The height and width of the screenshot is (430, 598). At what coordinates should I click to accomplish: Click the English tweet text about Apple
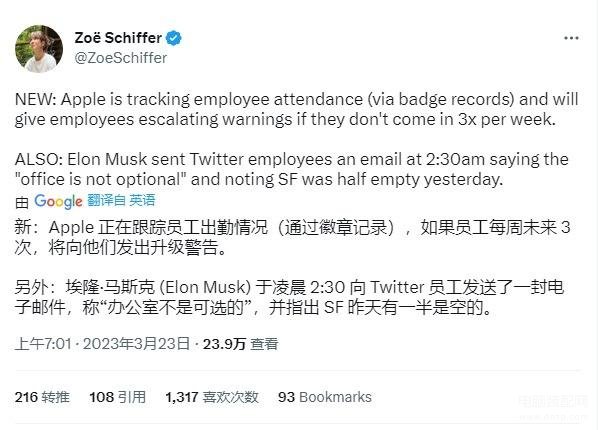pyautogui.click(x=297, y=109)
